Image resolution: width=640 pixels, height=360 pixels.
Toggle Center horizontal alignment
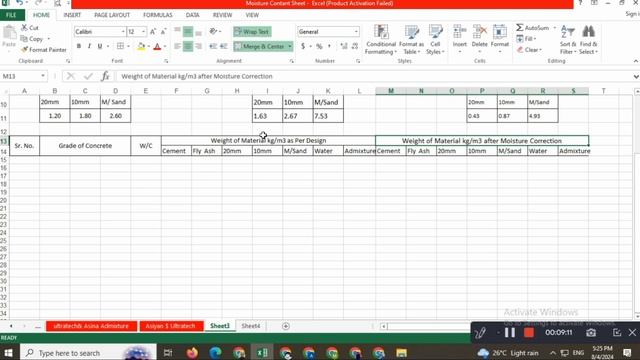pyautogui.click(x=188, y=46)
